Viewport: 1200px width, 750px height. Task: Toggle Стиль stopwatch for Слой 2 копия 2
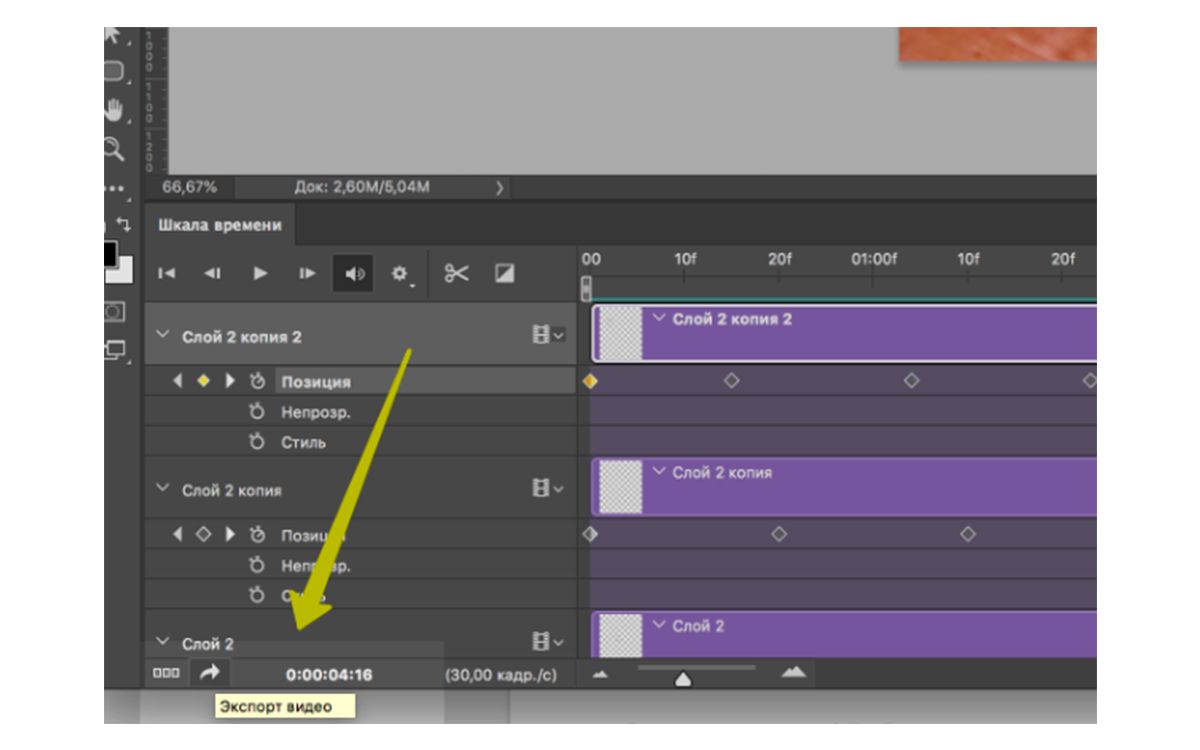pos(256,441)
